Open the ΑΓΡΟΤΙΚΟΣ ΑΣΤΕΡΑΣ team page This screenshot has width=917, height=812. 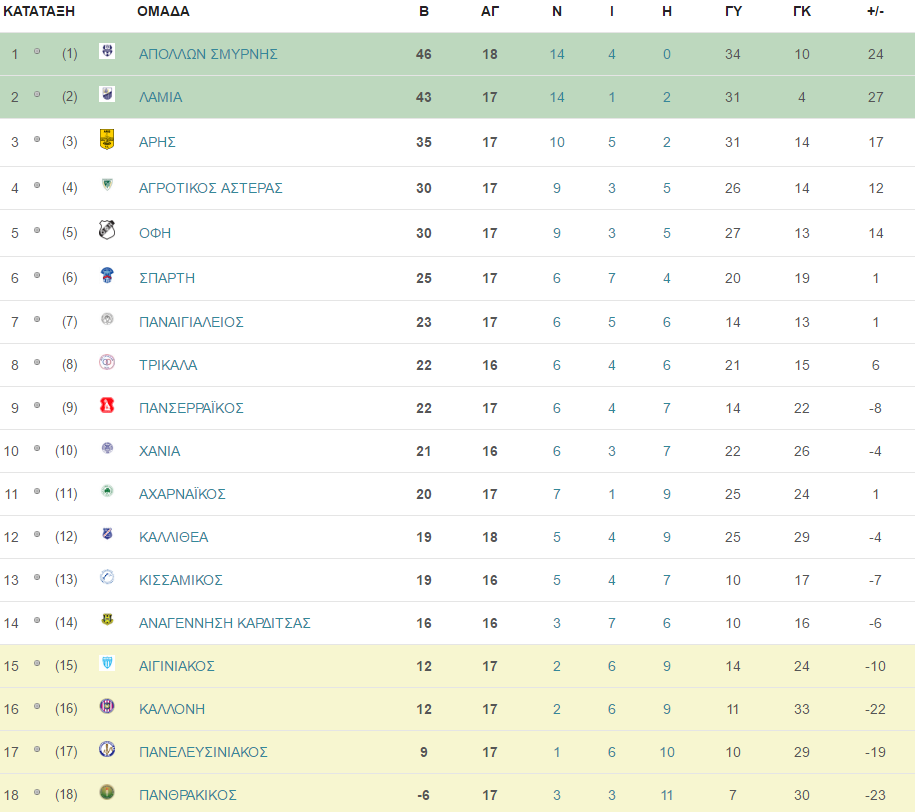[211, 188]
